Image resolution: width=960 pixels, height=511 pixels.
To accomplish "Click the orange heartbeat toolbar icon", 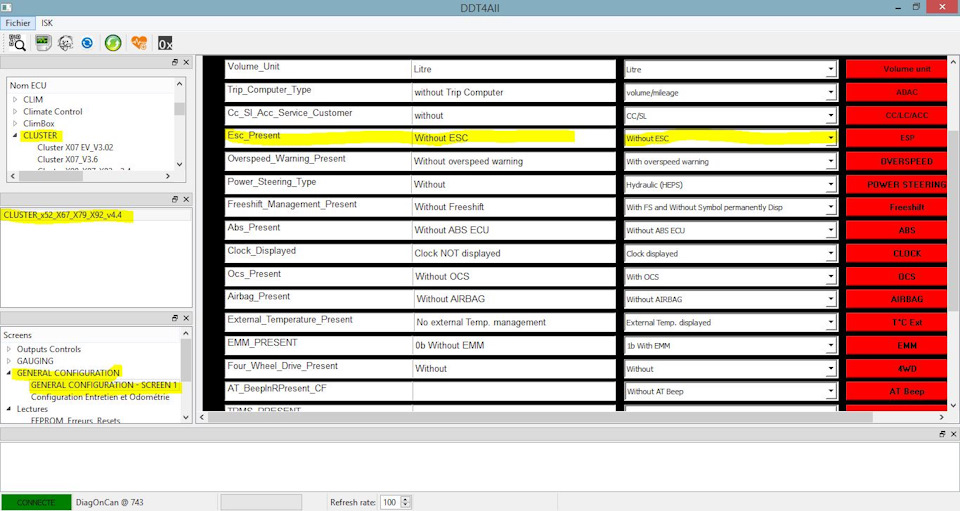I will click(x=139, y=42).
